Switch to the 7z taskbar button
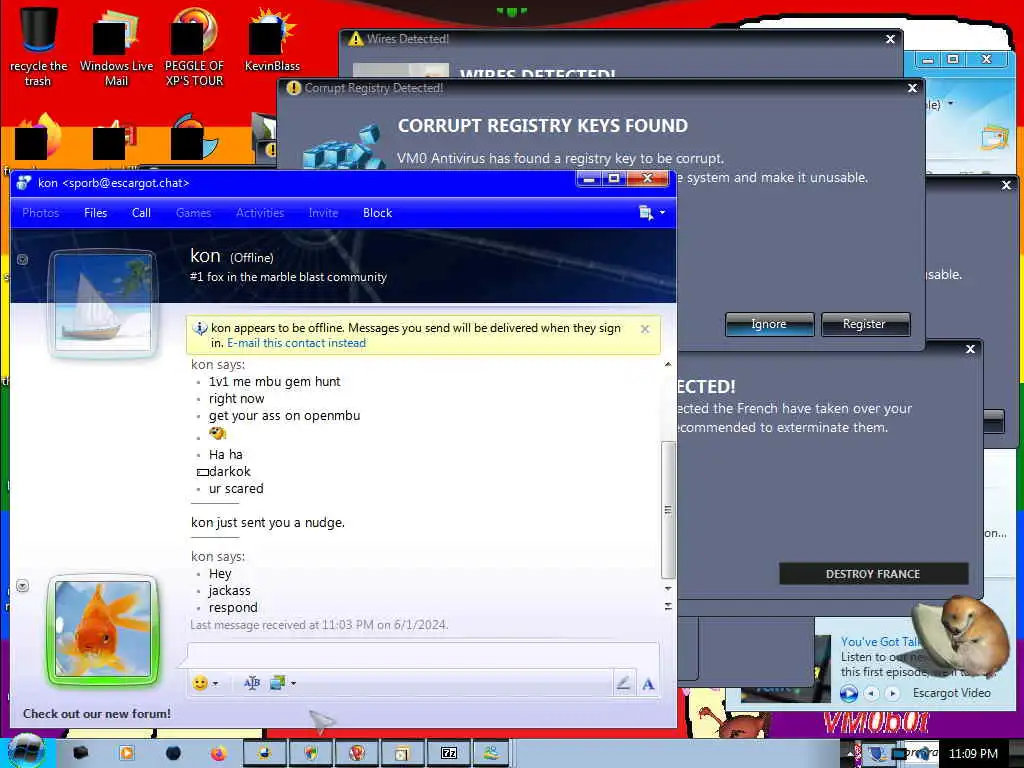1024x768 pixels. [x=449, y=754]
